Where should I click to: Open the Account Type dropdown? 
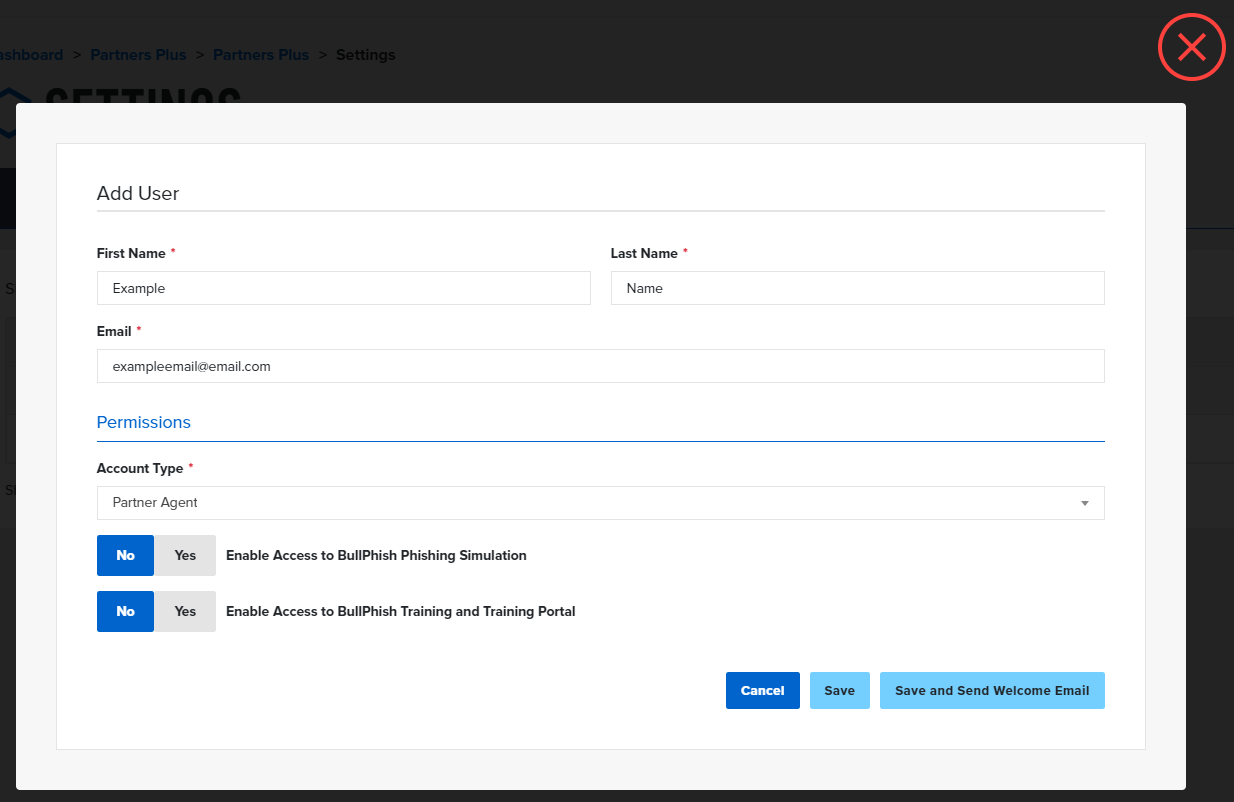coord(601,503)
